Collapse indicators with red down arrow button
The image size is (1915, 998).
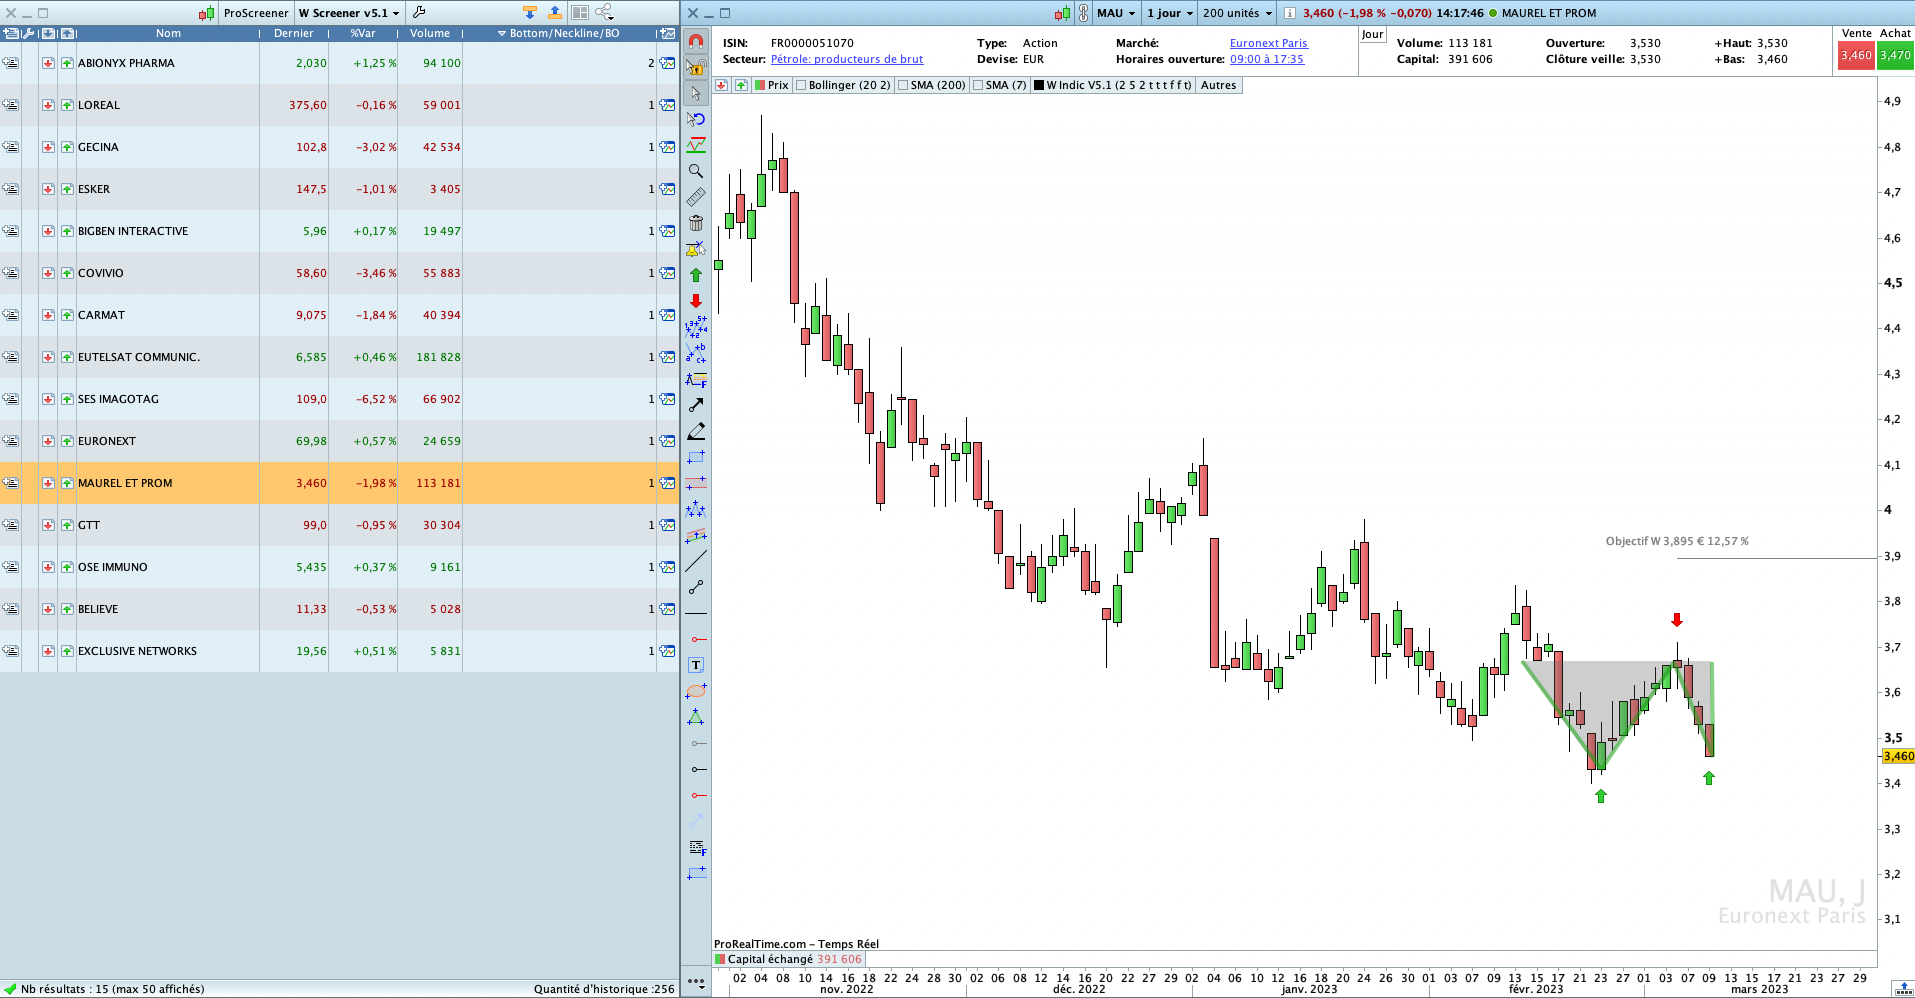click(721, 85)
